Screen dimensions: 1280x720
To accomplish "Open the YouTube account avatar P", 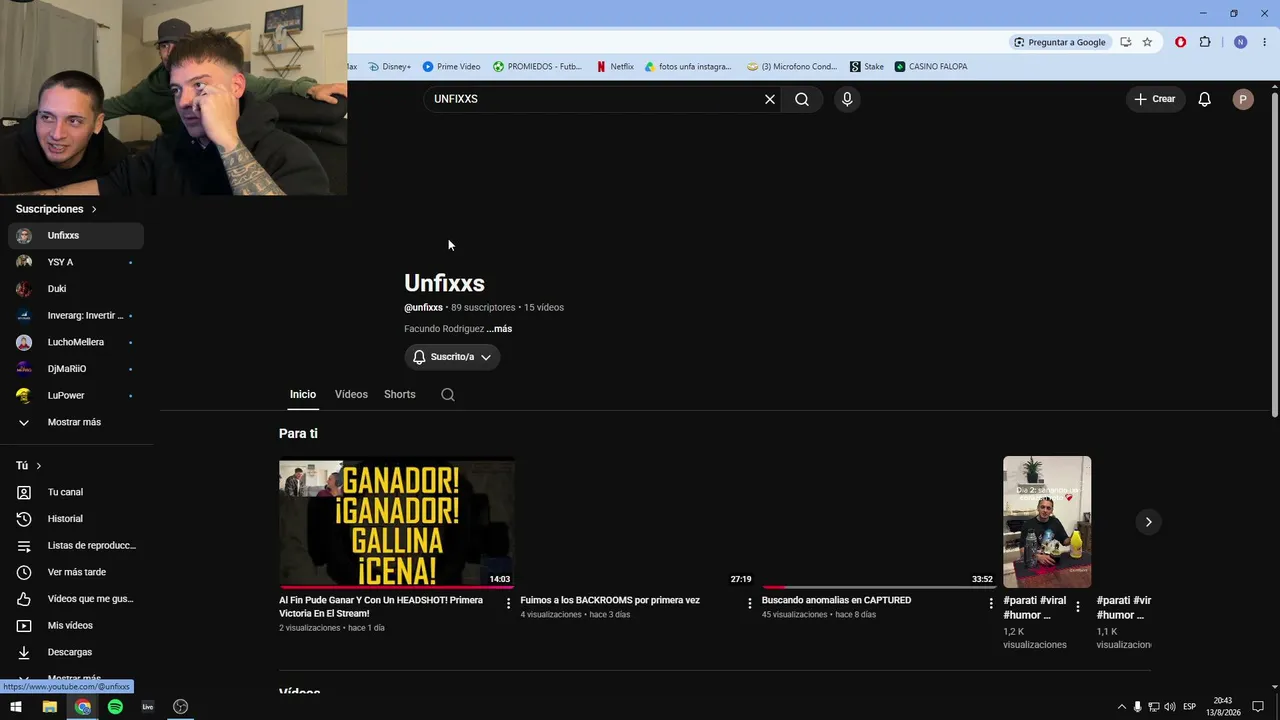I will pos(1243,99).
